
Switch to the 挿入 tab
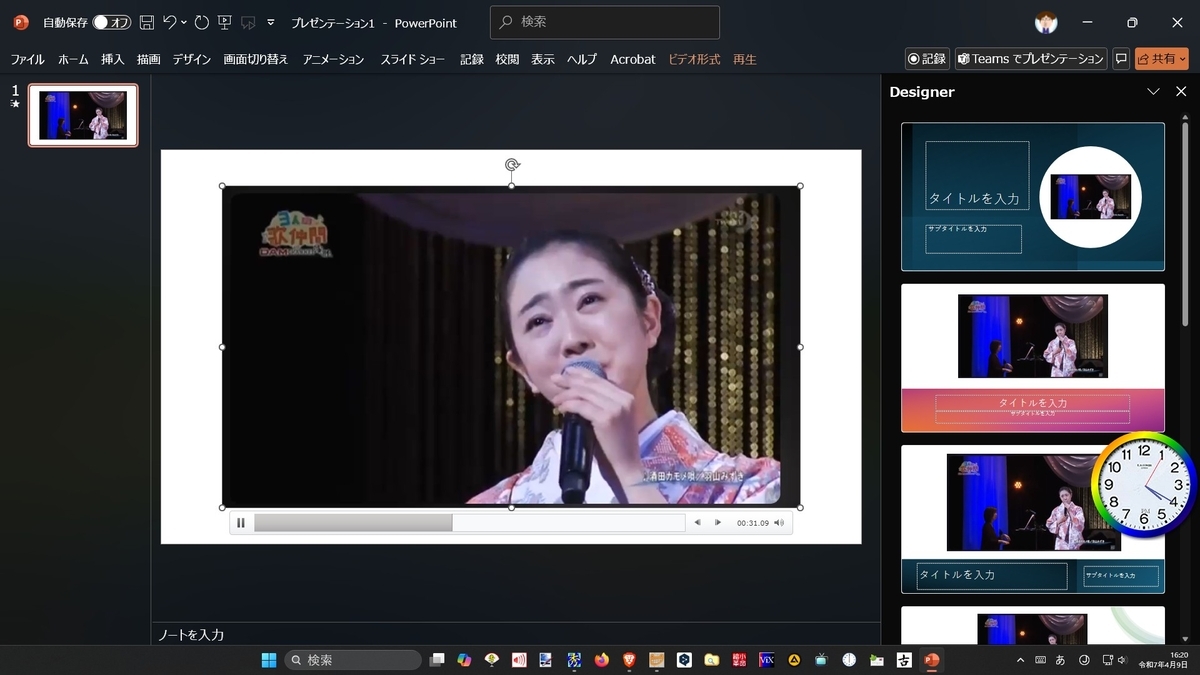pos(113,59)
